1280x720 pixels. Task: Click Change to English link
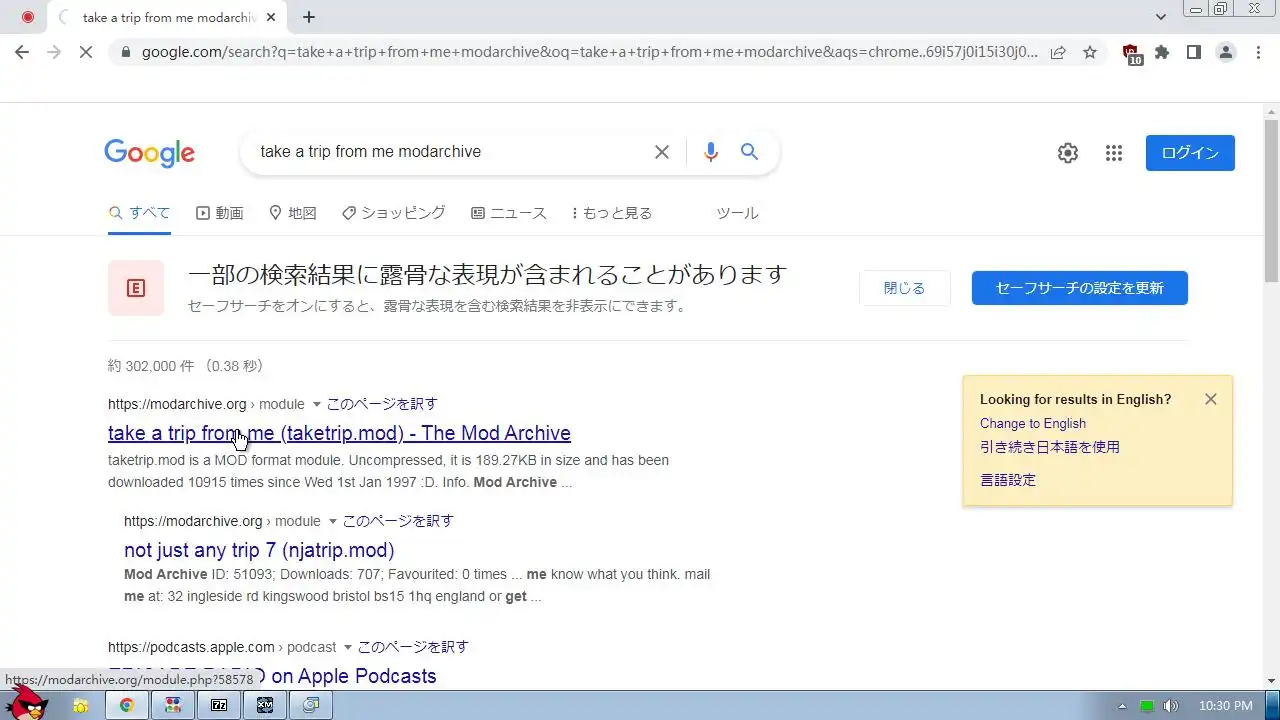1033,423
